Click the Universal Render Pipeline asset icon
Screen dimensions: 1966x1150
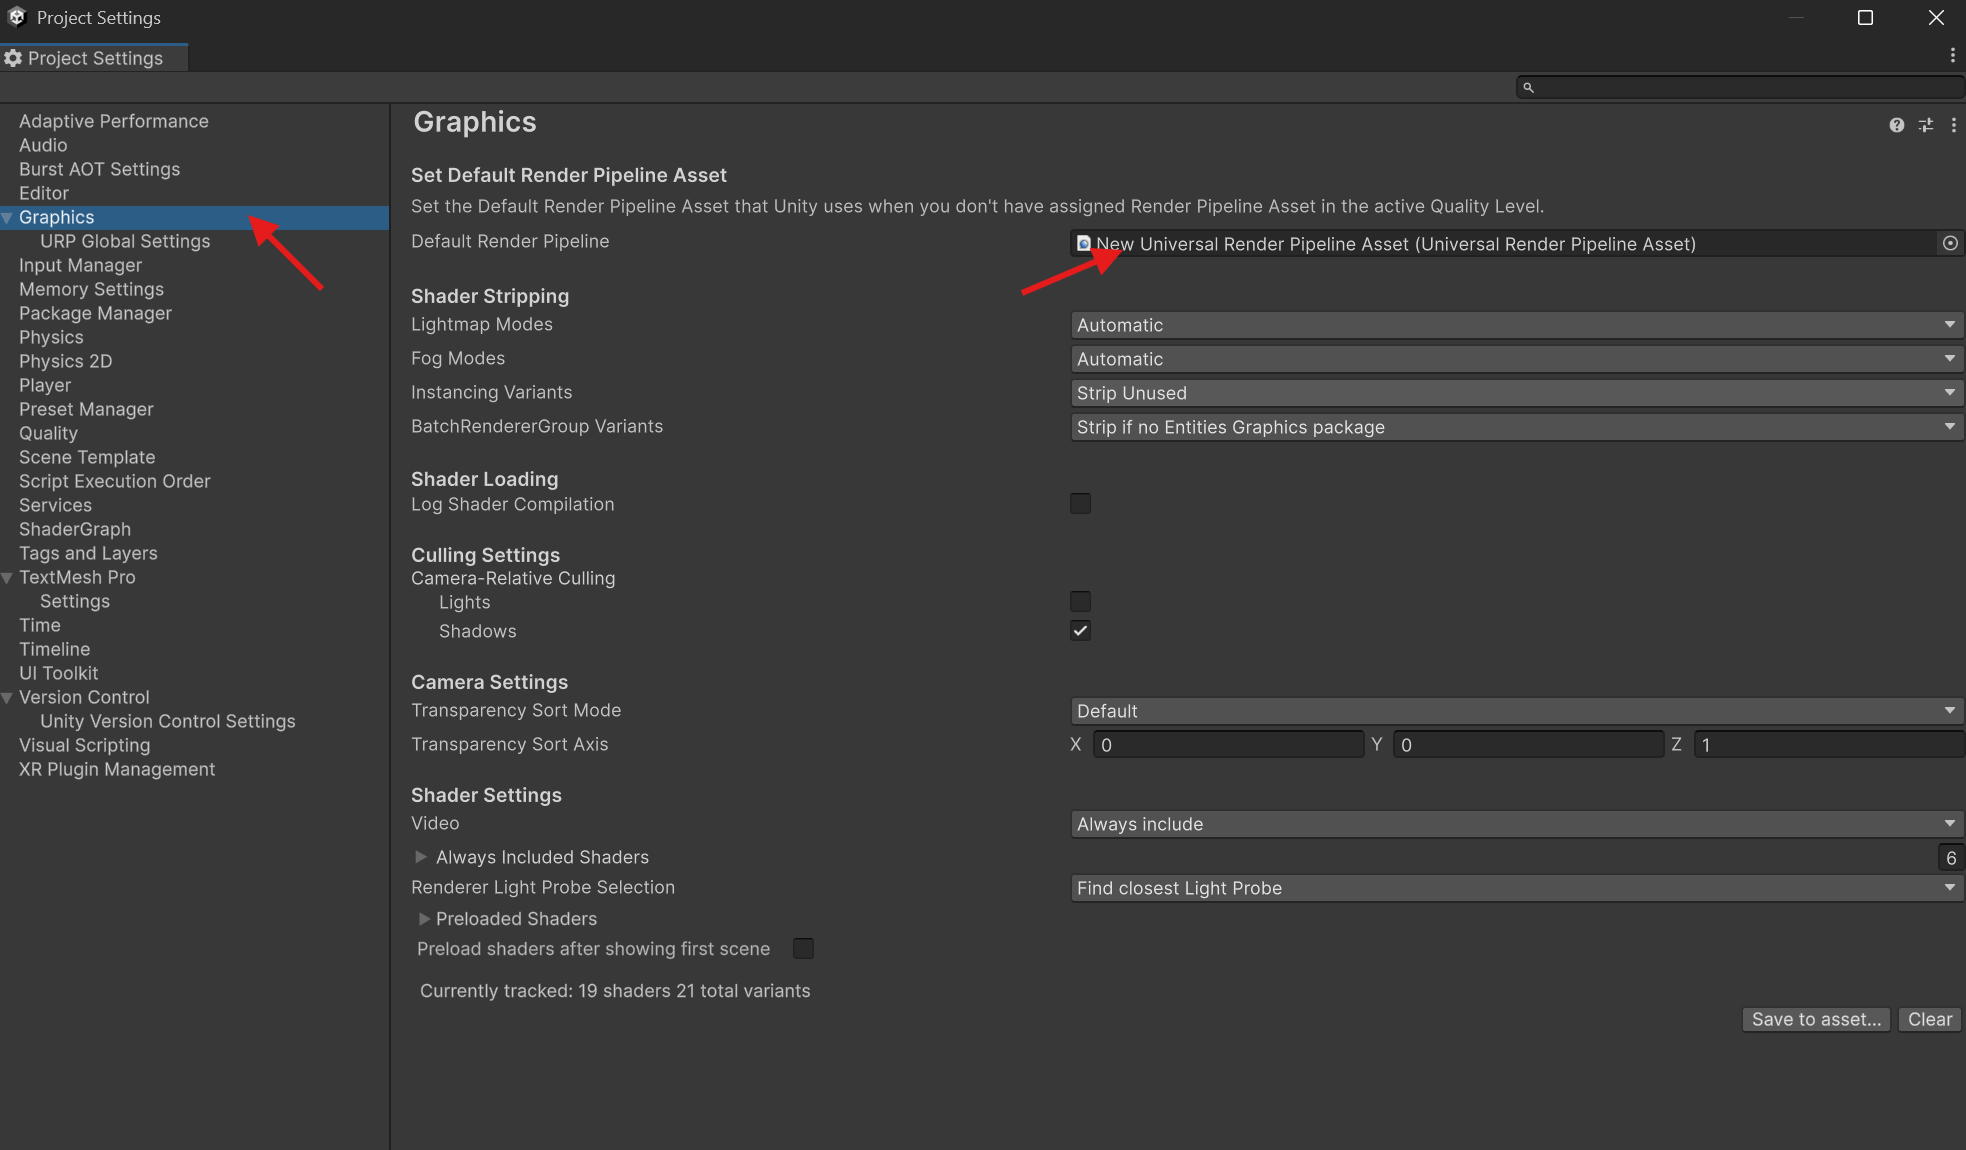pos(1083,243)
